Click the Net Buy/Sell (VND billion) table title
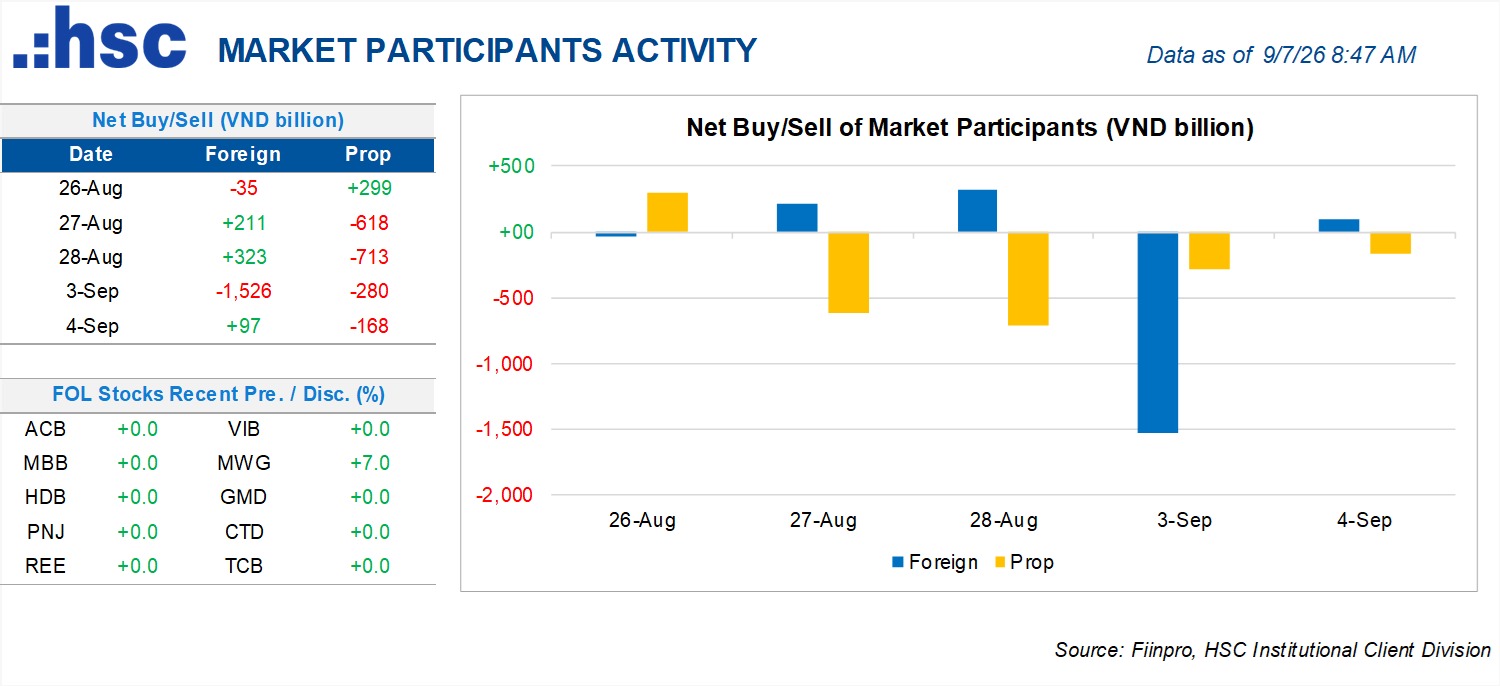This screenshot has width=1500, height=686. tap(218, 120)
